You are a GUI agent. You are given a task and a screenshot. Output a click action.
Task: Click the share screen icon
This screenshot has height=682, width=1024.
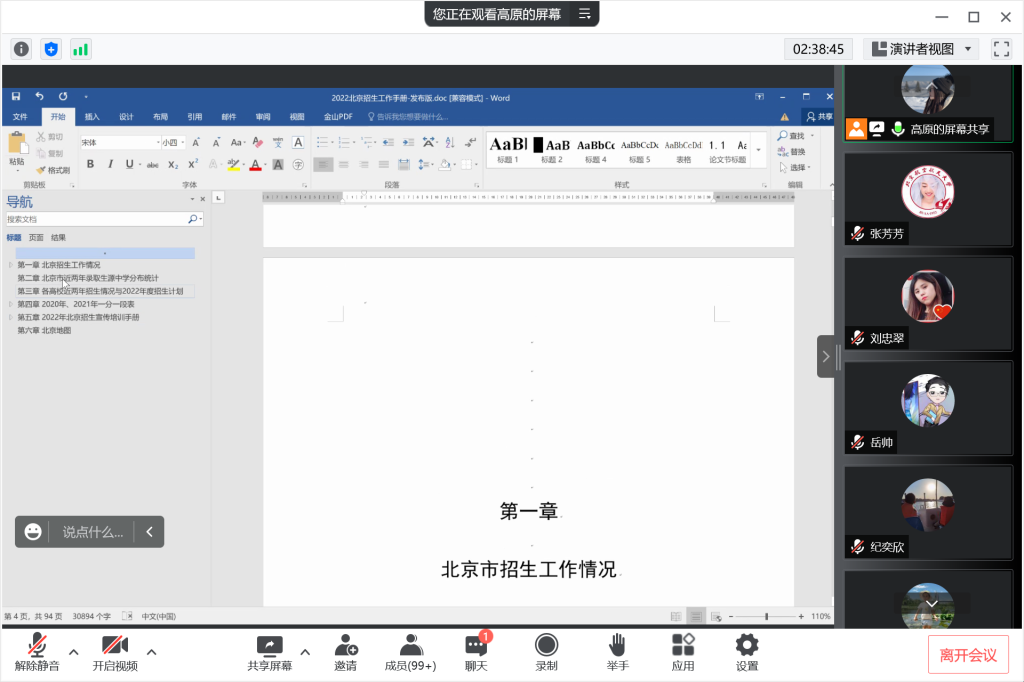pyautogui.click(x=270, y=646)
